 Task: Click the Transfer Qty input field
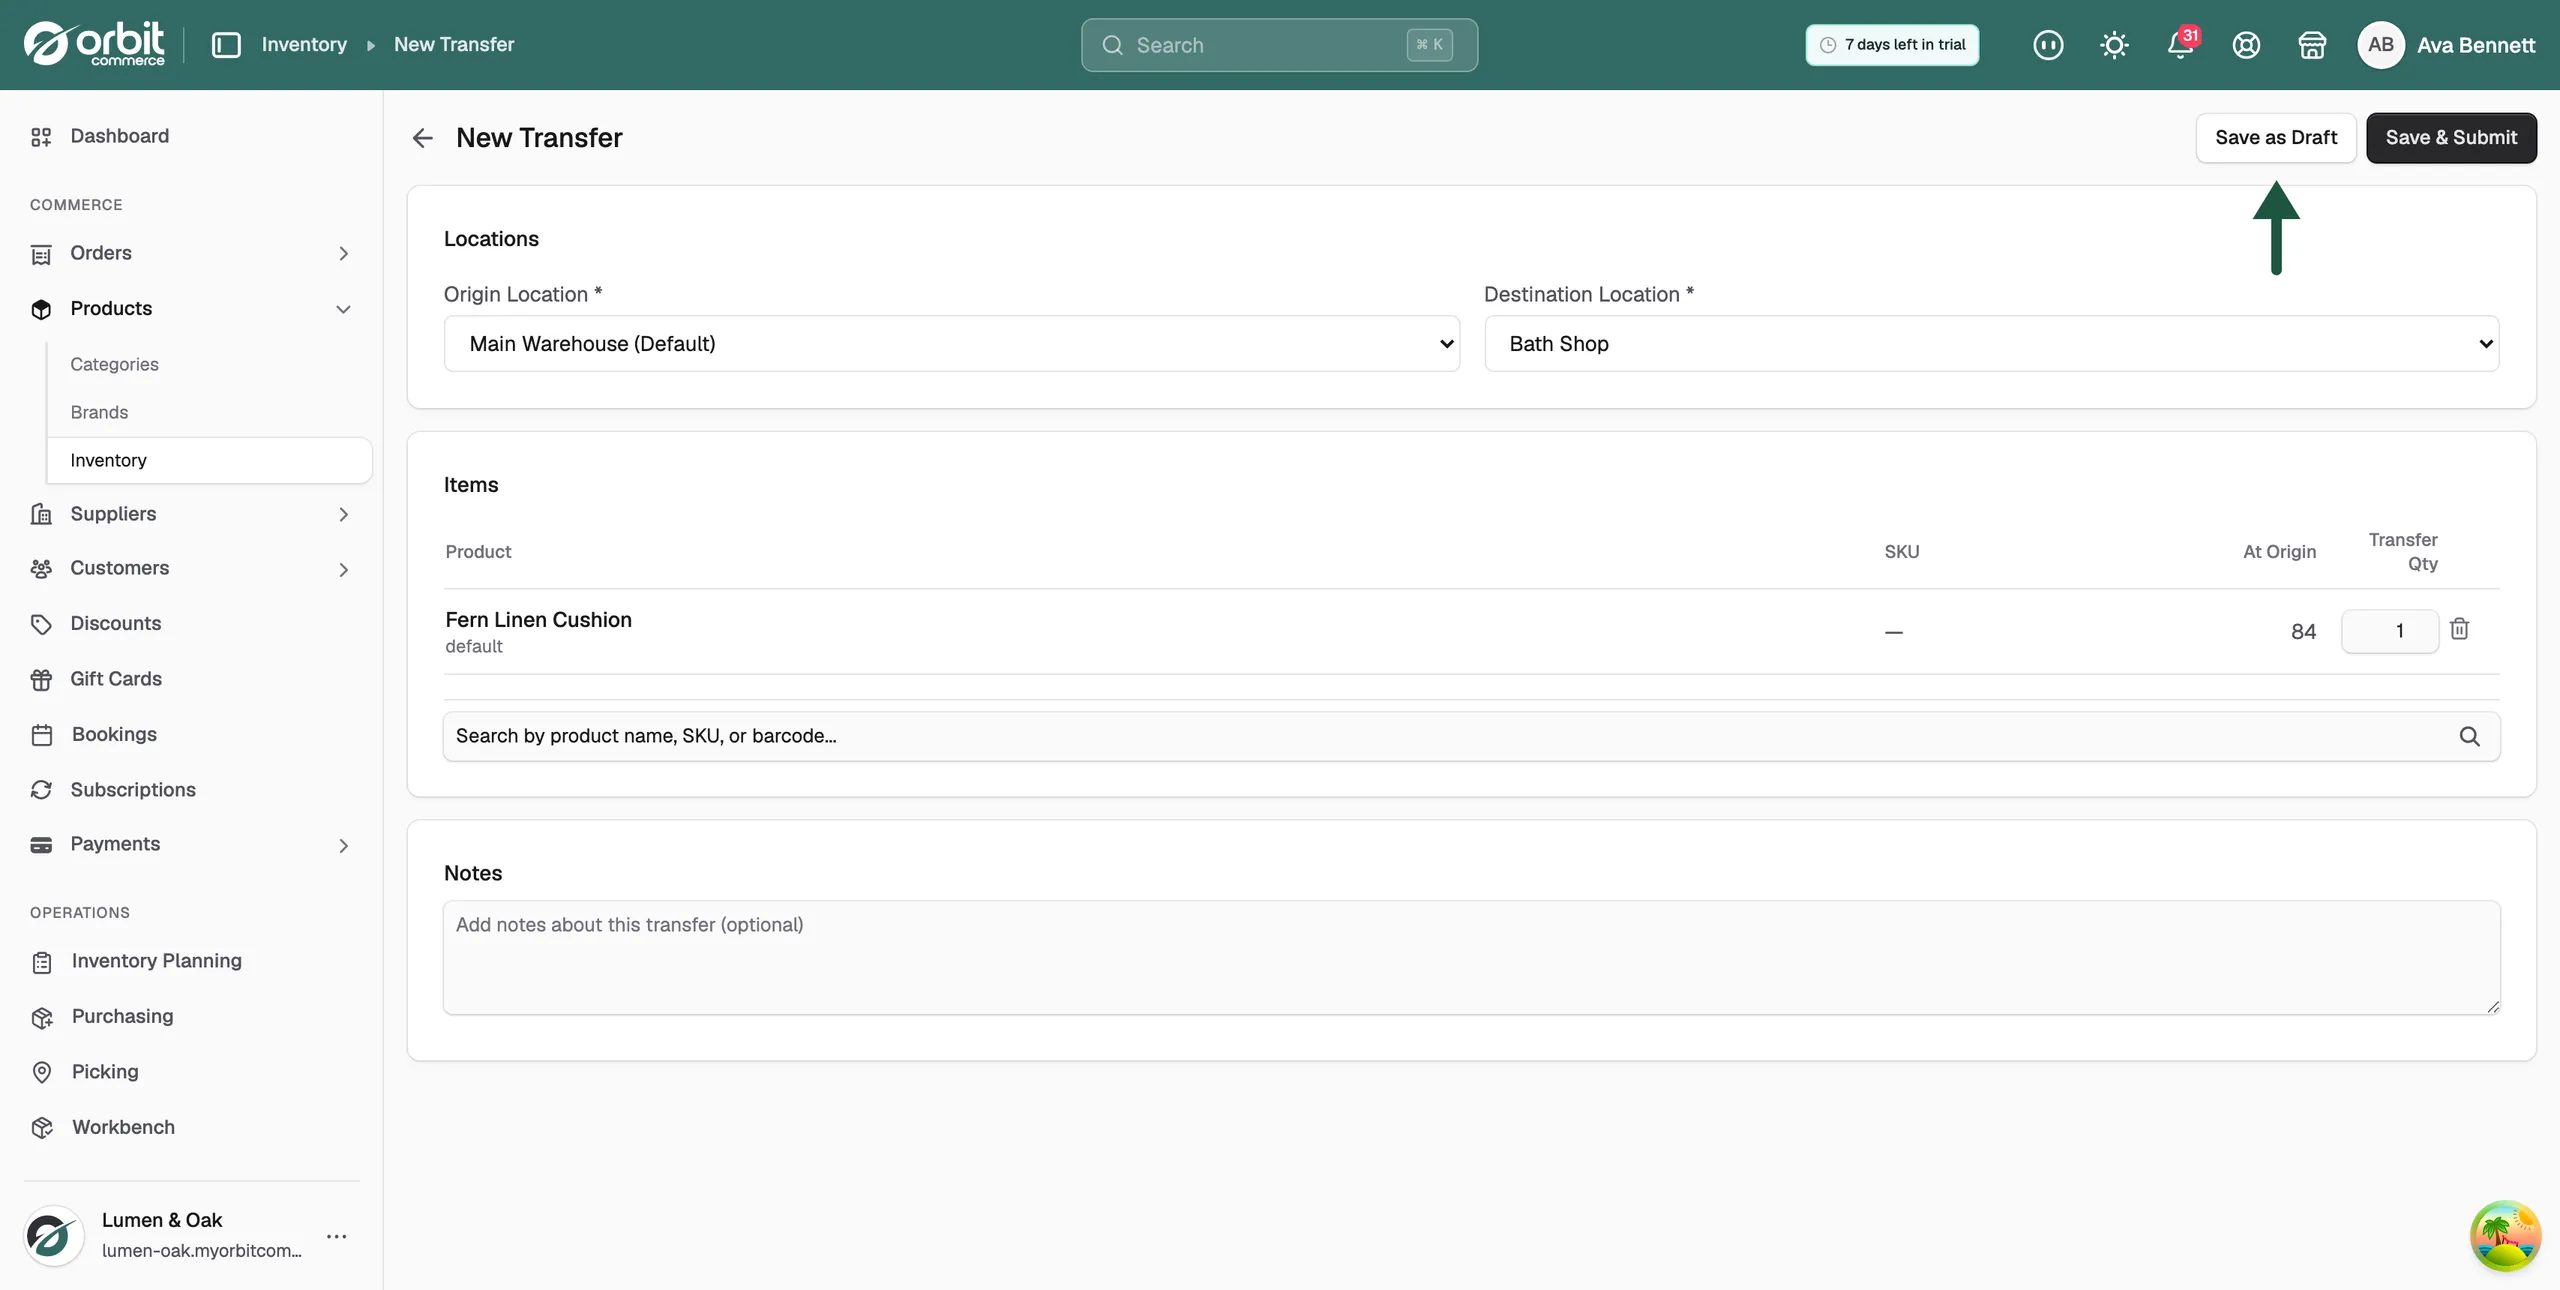click(2390, 631)
